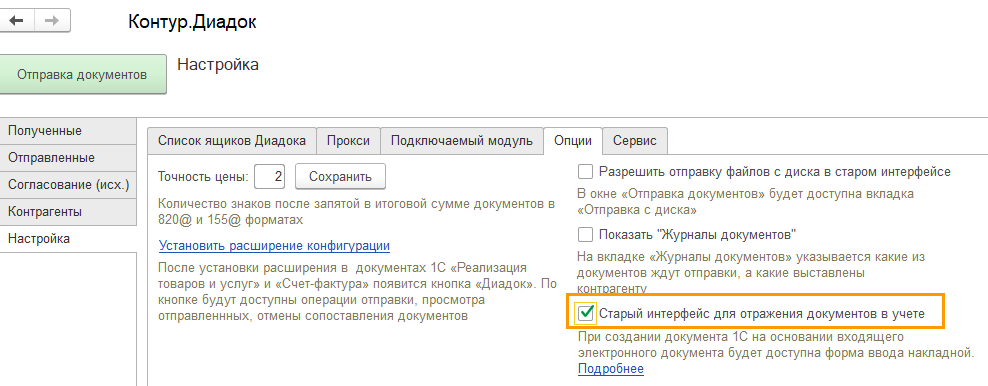Open the Подробнее link
Screen dimensions: 988x386
click(611, 368)
